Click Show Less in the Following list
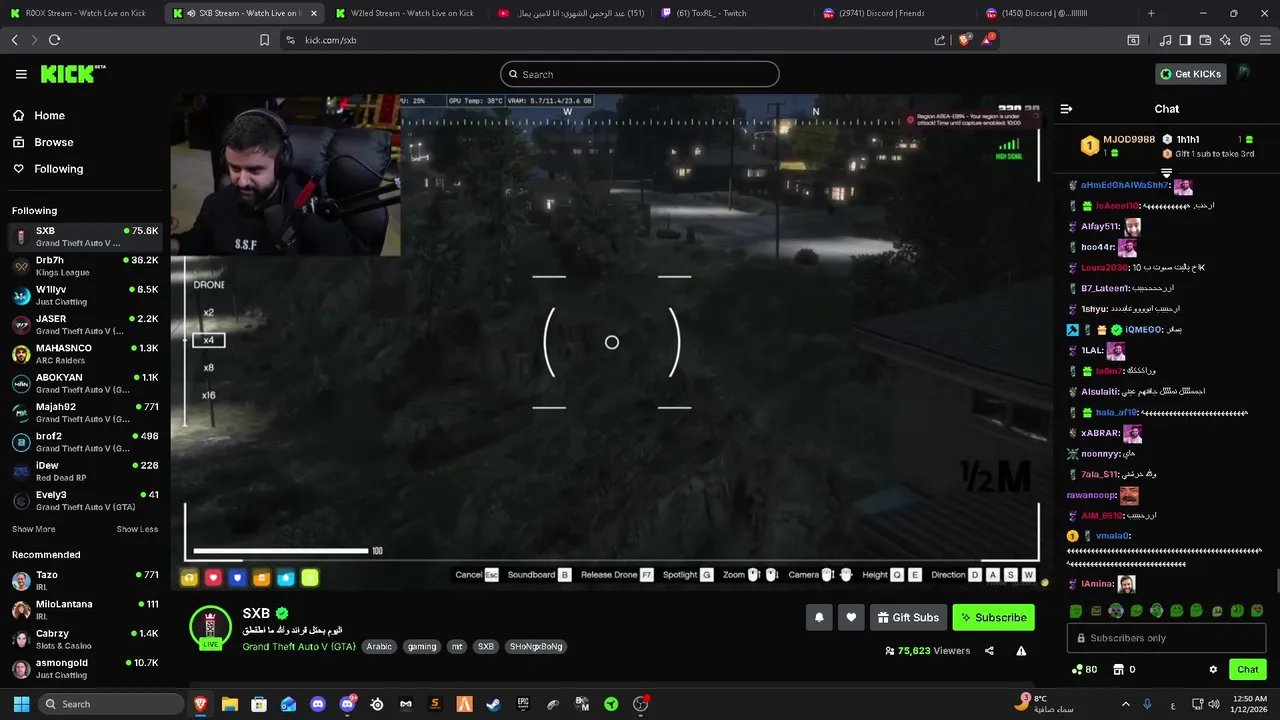Screen dimensions: 1280x720 pyautogui.click(x=137, y=529)
